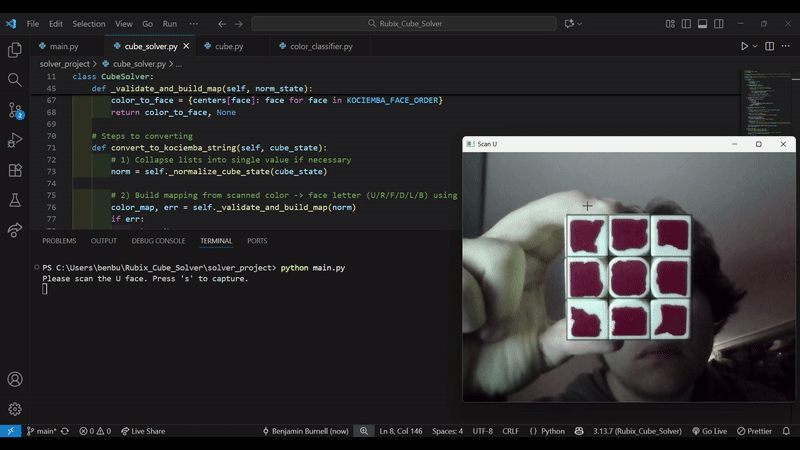
Task: Open notifications bell icon
Action: (x=786, y=431)
